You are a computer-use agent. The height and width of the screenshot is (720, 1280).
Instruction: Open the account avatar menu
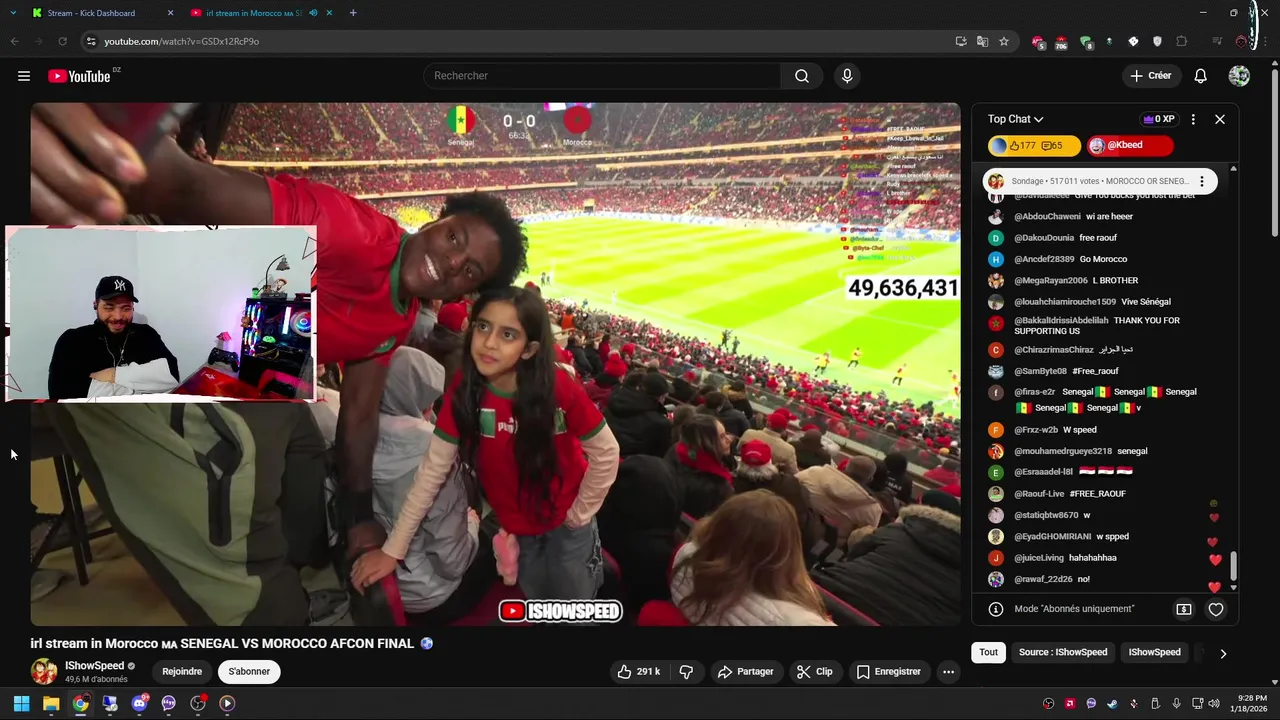pyautogui.click(x=1239, y=76)
